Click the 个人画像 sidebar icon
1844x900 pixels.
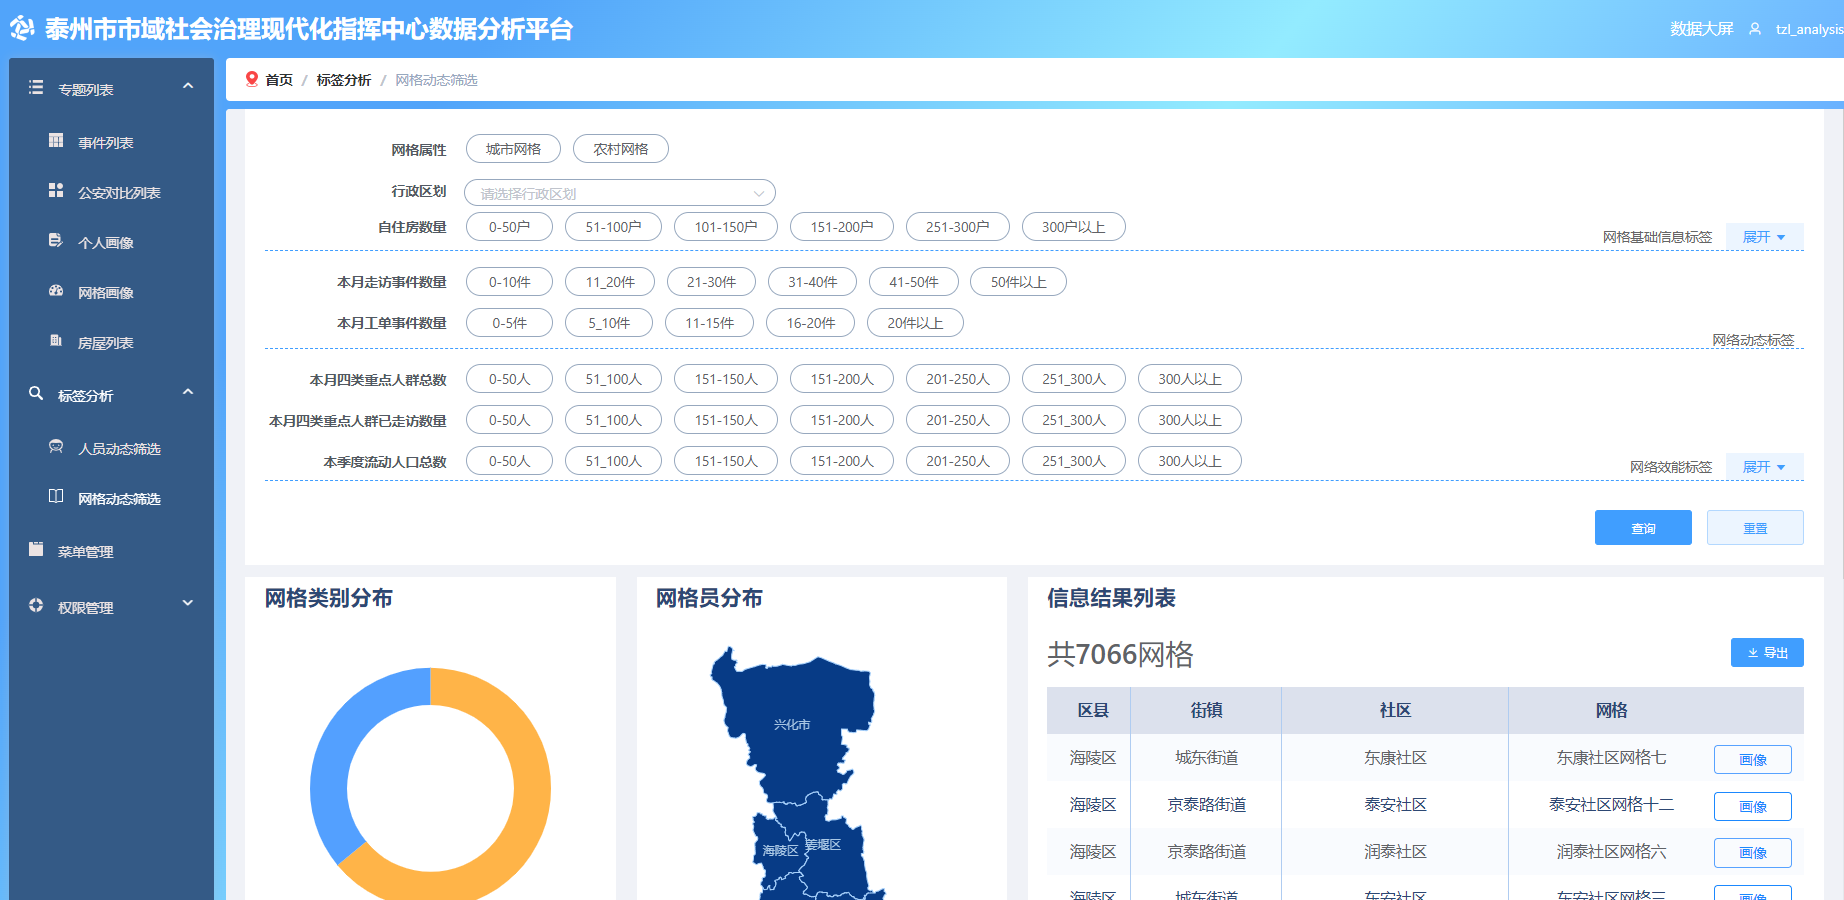coord(56,241)
